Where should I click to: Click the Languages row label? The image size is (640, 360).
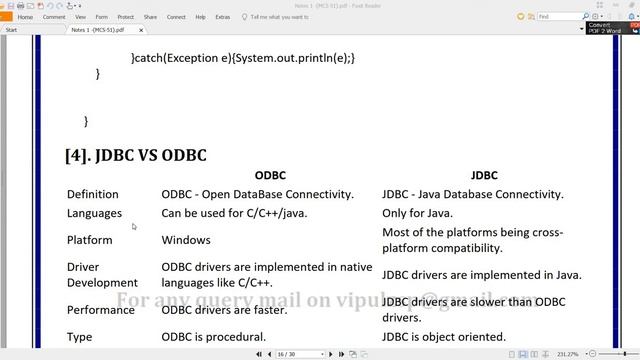[x=94, y=213]
